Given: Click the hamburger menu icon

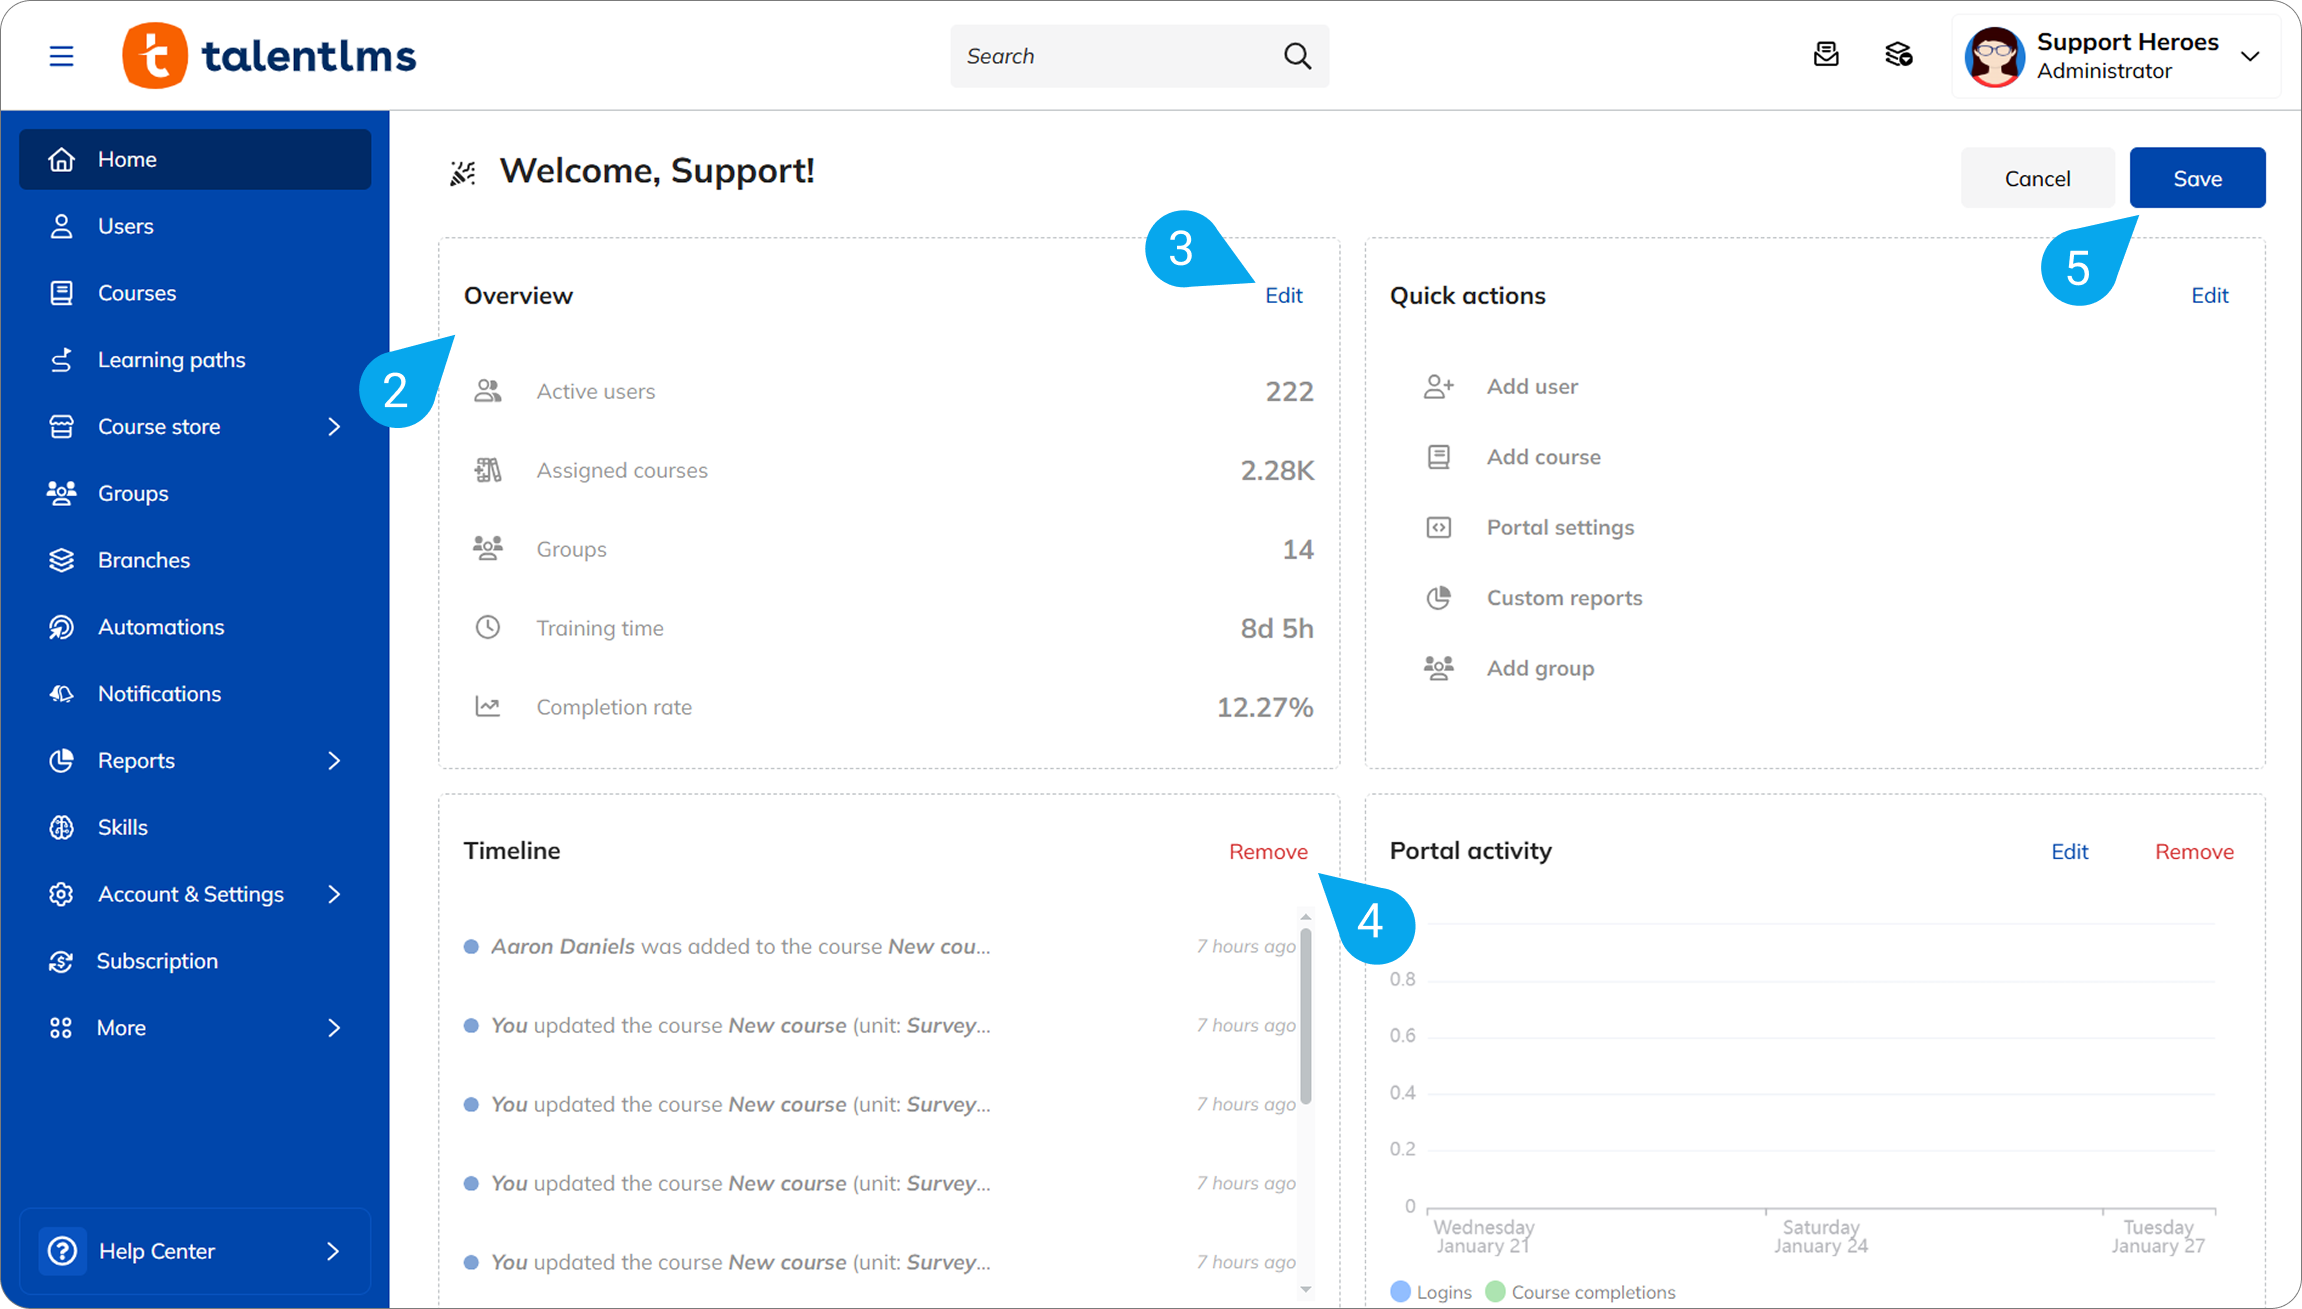Looking at the screenshot, I should (61, 56).
